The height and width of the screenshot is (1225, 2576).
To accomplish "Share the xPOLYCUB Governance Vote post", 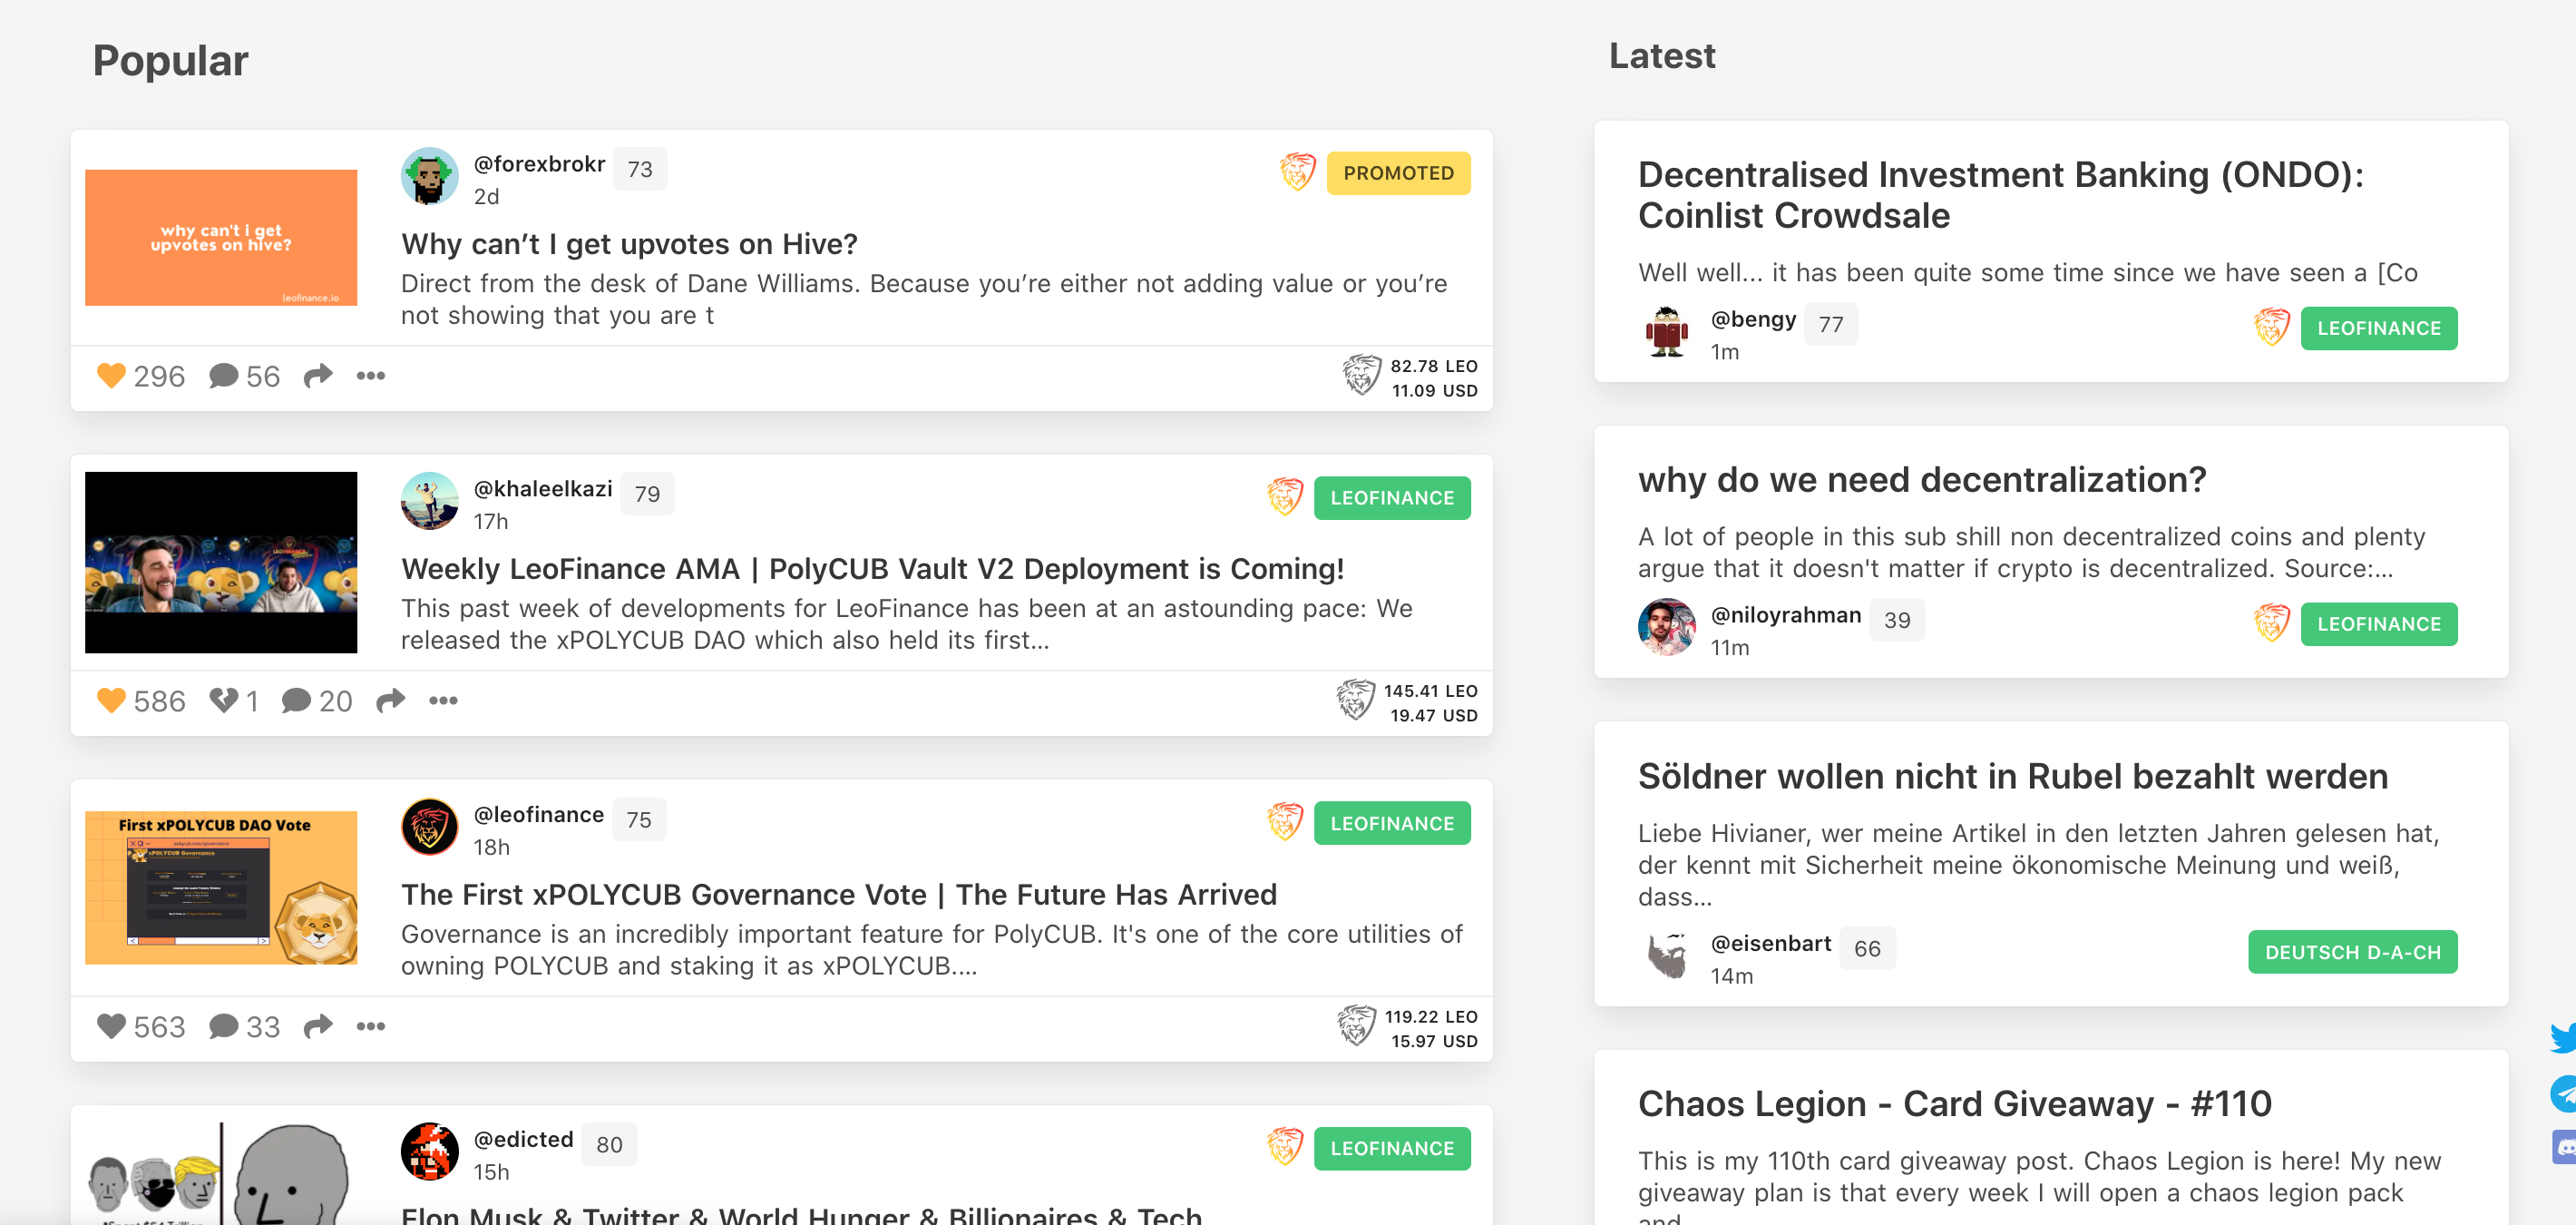I will 318,1027.
